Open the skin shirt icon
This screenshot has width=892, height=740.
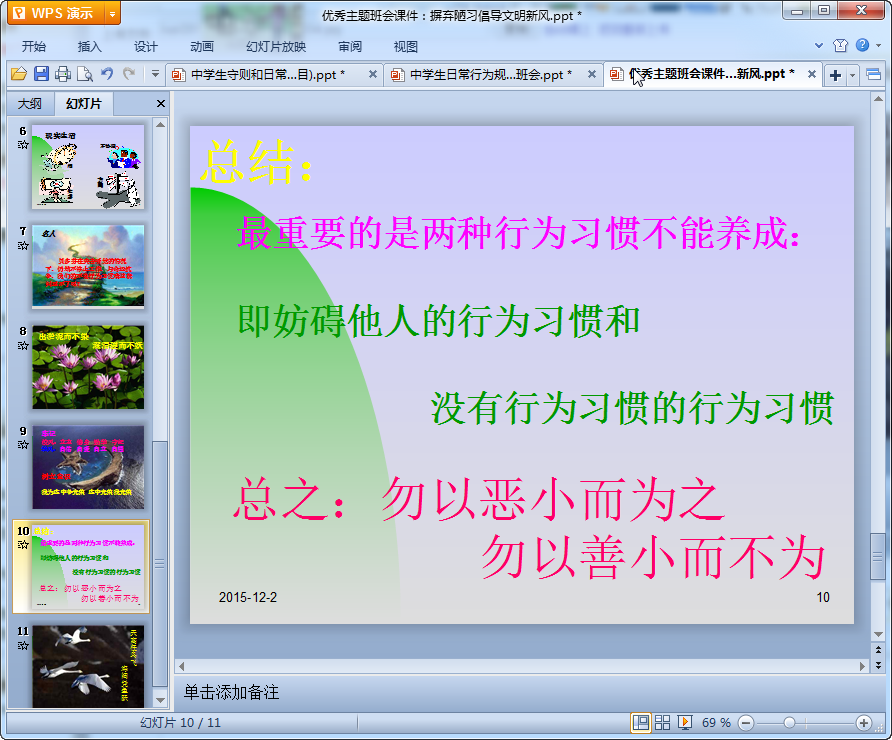840,46
